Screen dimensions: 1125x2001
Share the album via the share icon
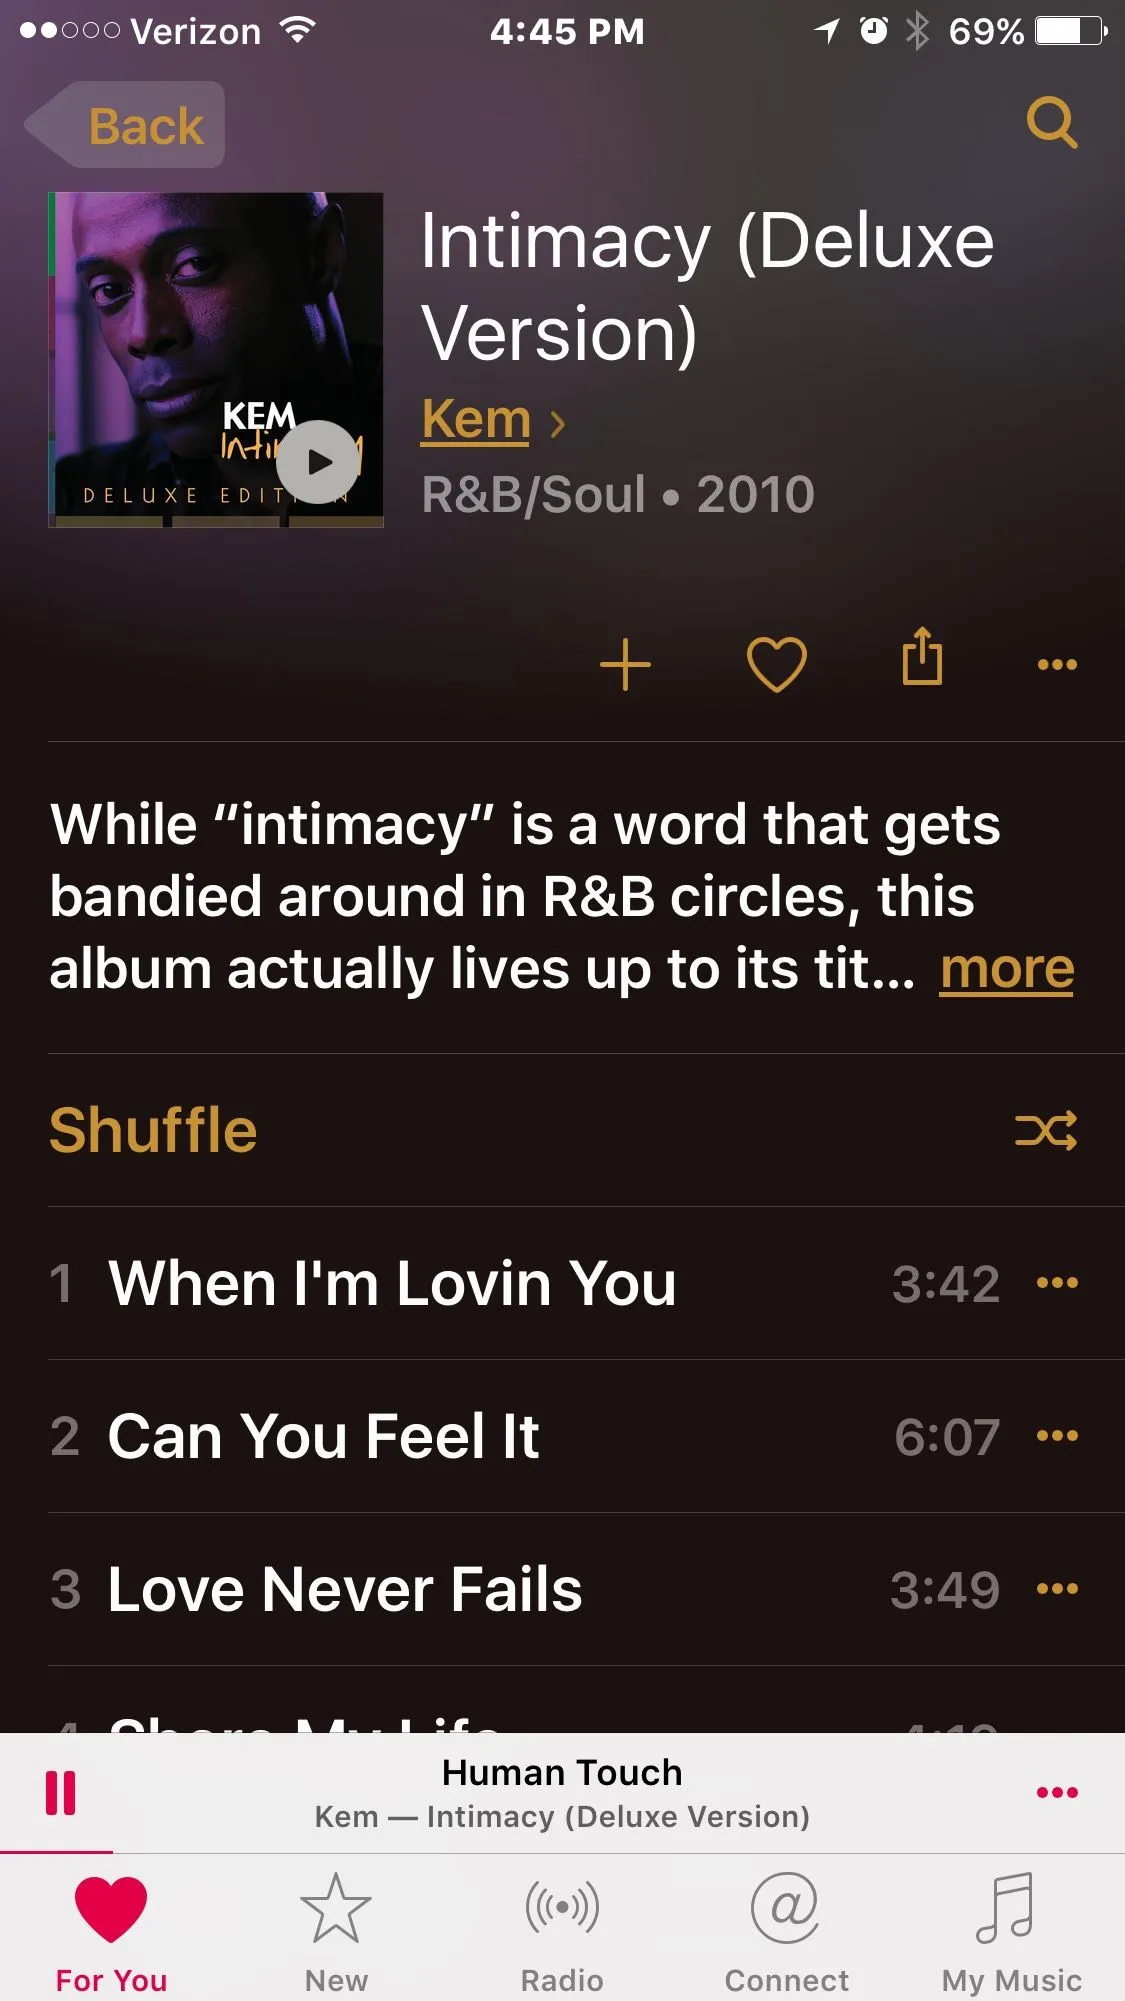tap(922, 656)
